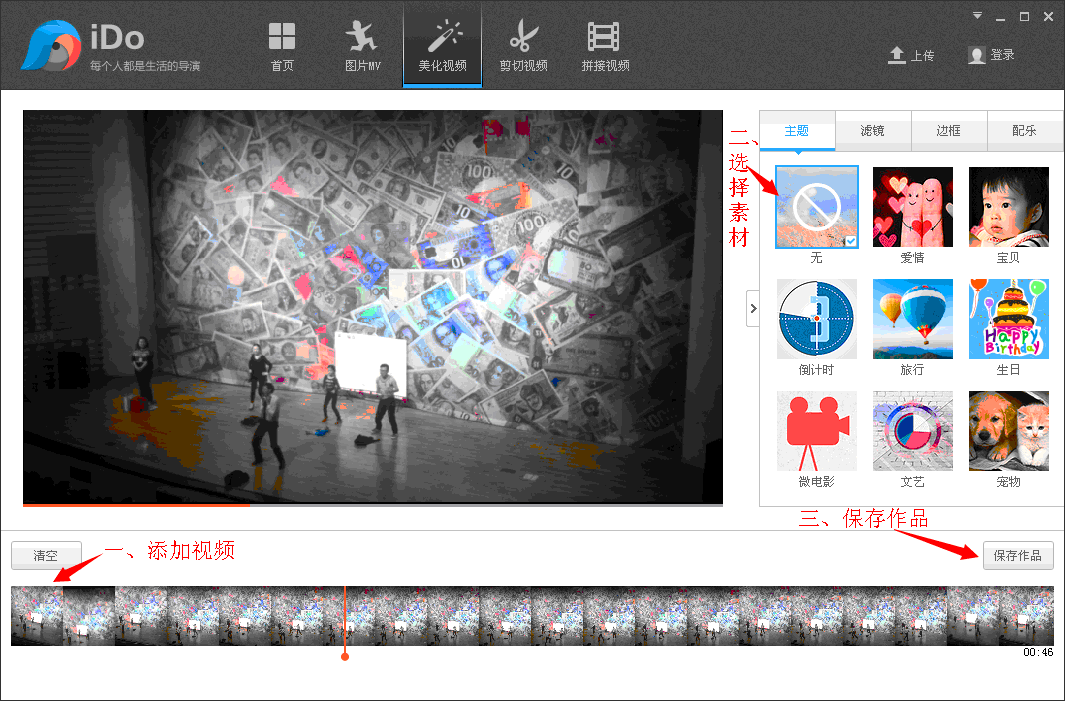Select the 爱情 theme thumbnail
Image resolution: width=1065 pixels, height=701 pixels.
[912, 206]
